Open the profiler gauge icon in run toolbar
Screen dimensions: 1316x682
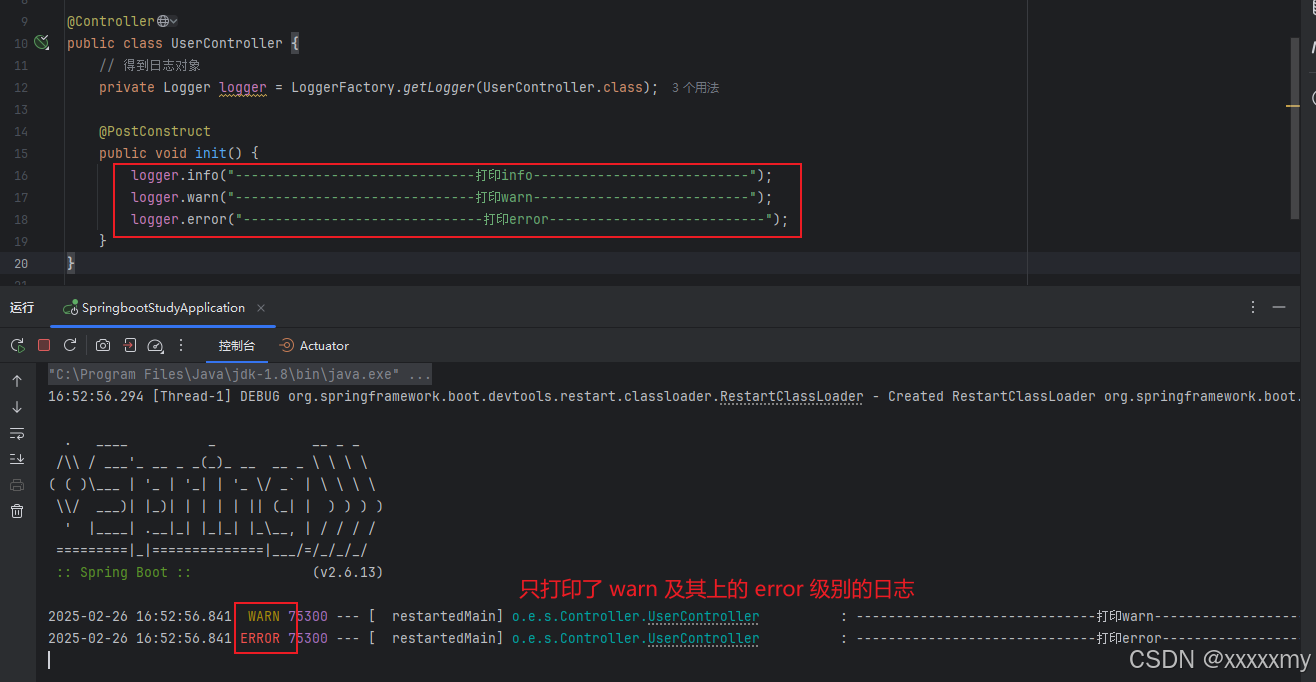click(x=155, y=345)
